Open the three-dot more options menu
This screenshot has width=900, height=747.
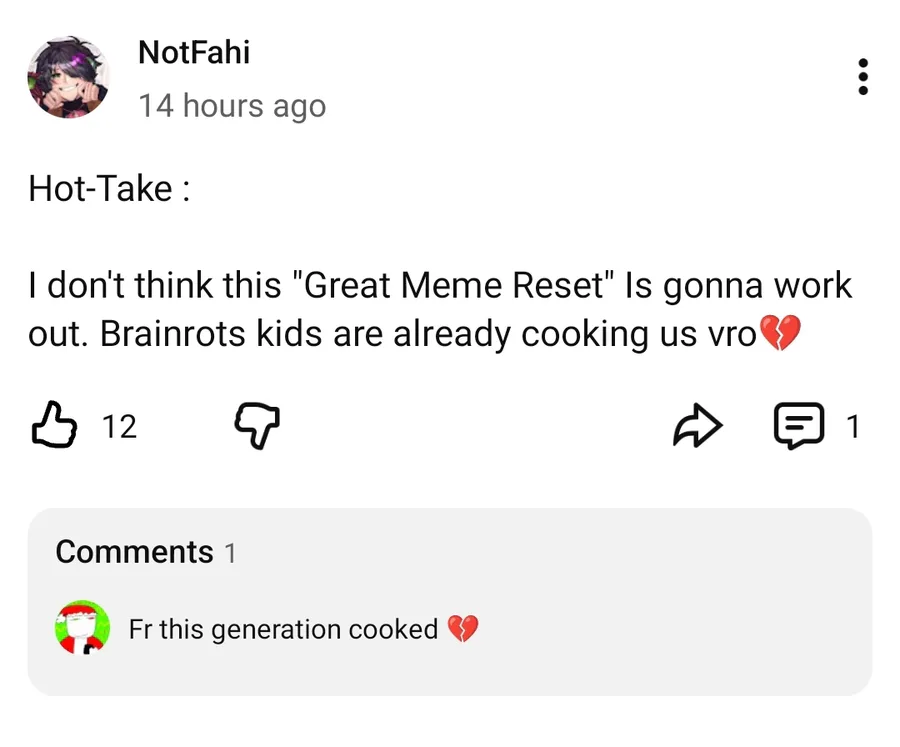(x=862, y=77)
